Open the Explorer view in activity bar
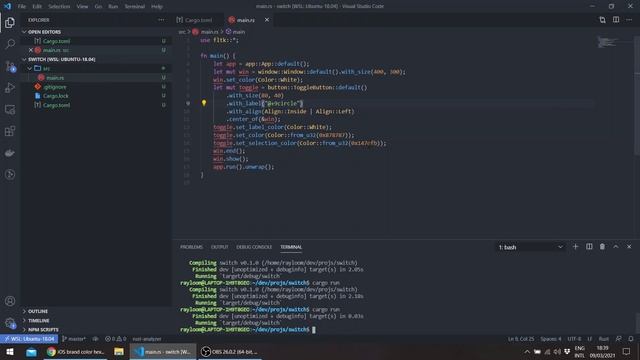This screenshot has height=360, width=640. 10,22
